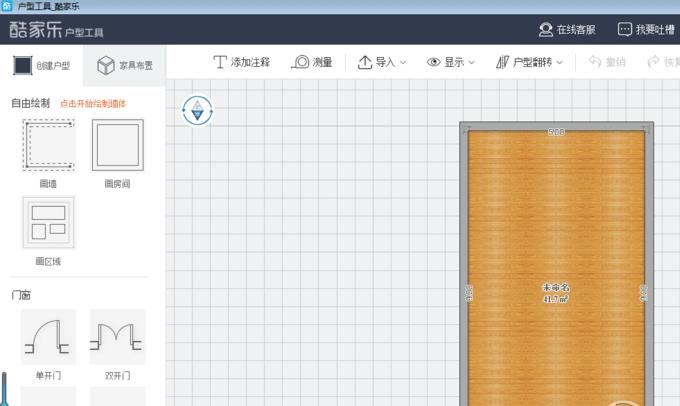The height and width of the screenshot is (406, 680).
Task: Select the 画房间 draw room tool
Action: click(118, 145)
